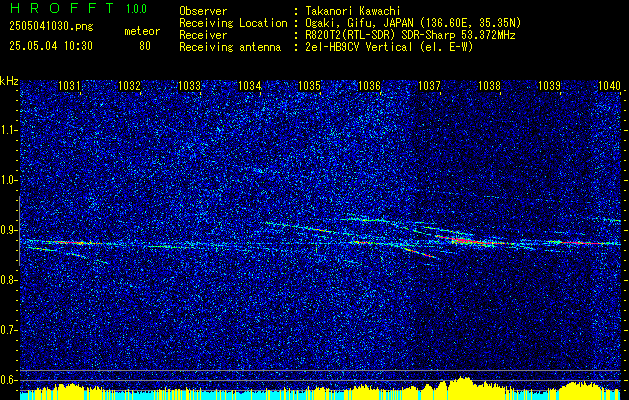
Task: Click the date stamp 25.05.04 10:30
Action: [51, 46]
